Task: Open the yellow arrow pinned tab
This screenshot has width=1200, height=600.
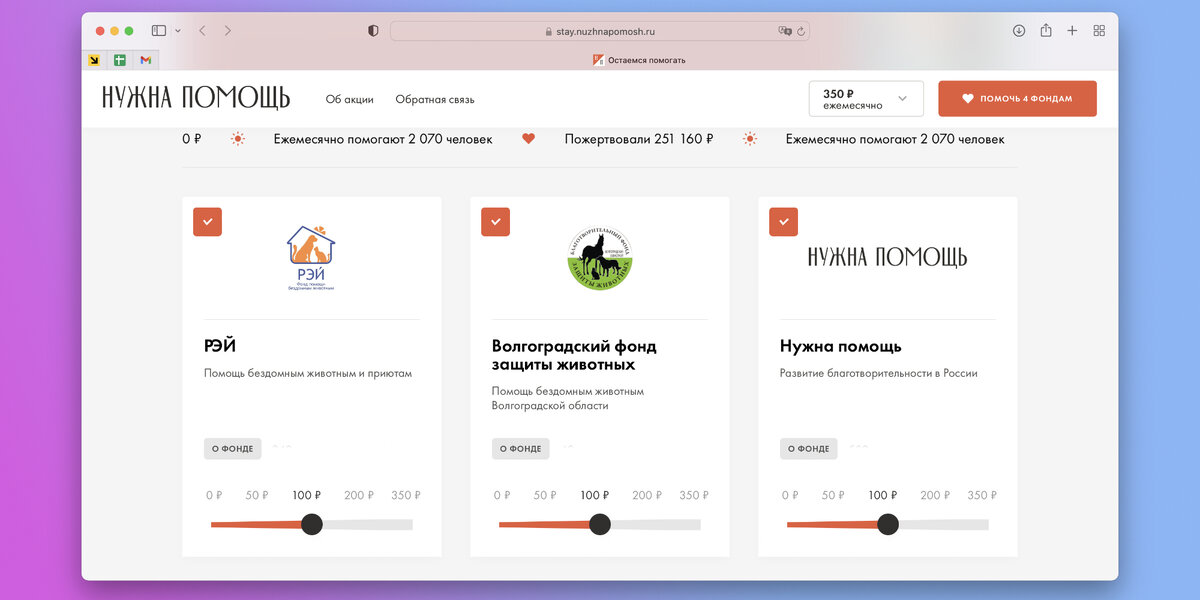Action: coord(94,60)
